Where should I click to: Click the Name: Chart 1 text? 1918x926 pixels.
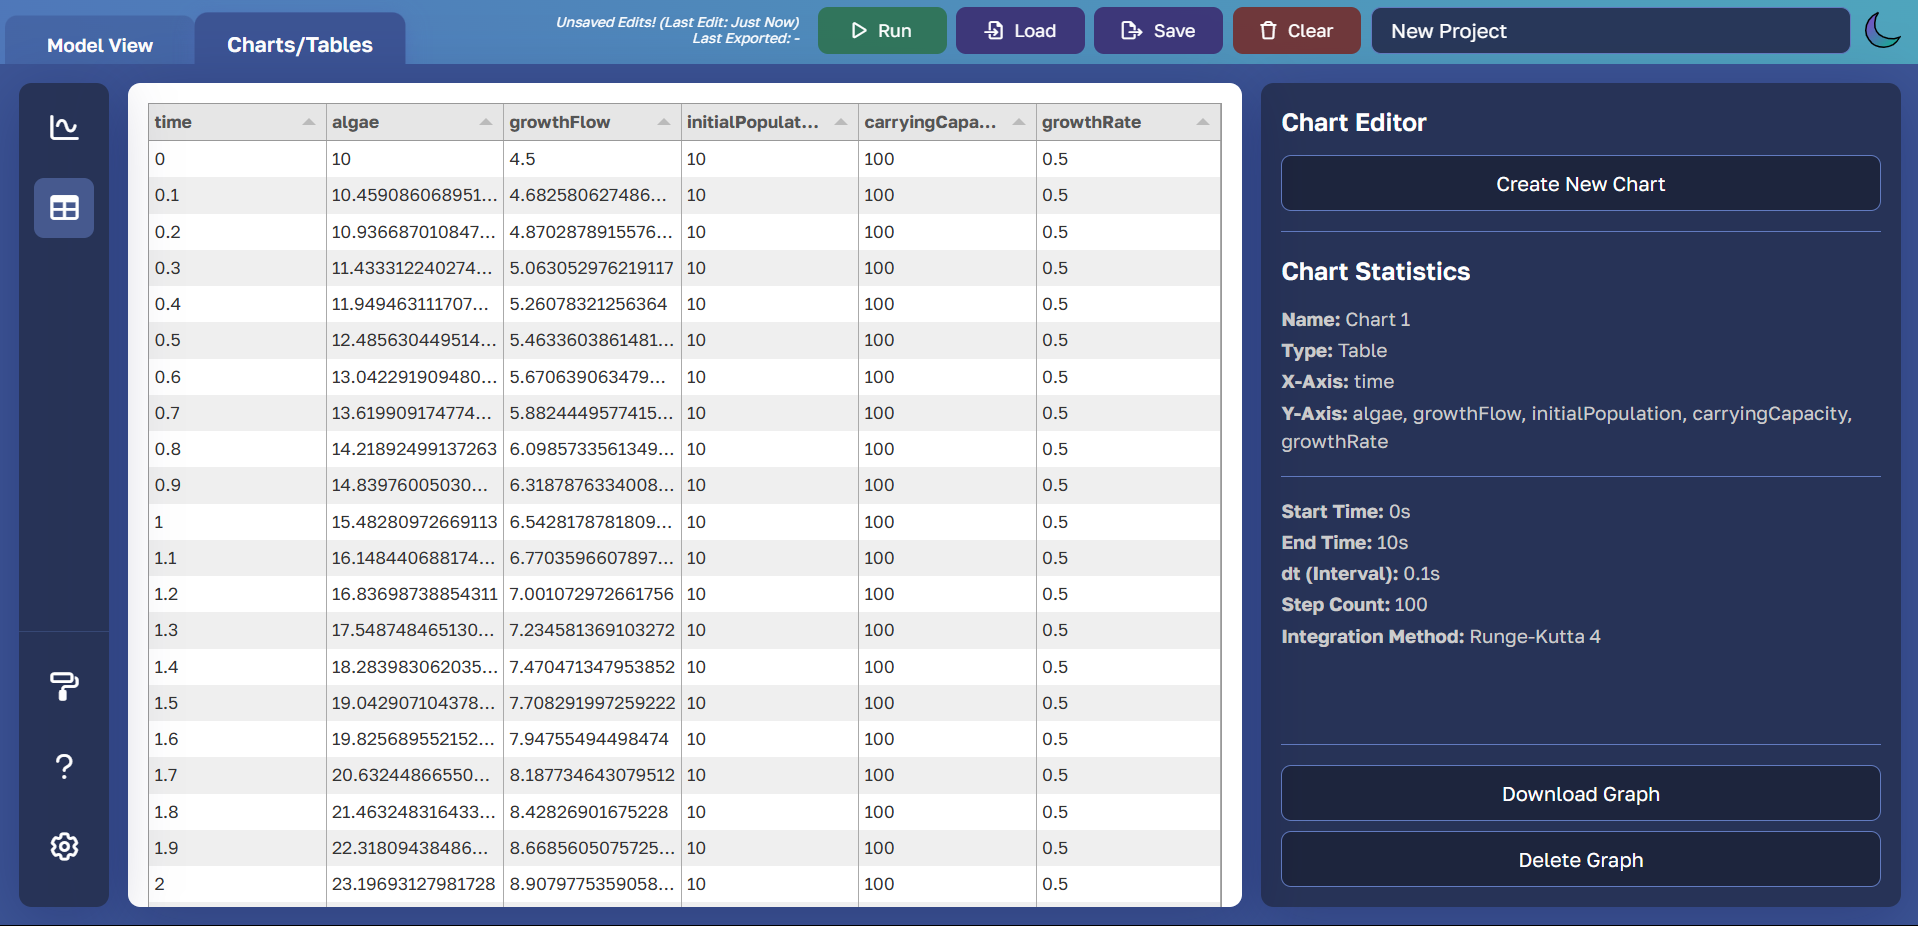(1345, 319)
